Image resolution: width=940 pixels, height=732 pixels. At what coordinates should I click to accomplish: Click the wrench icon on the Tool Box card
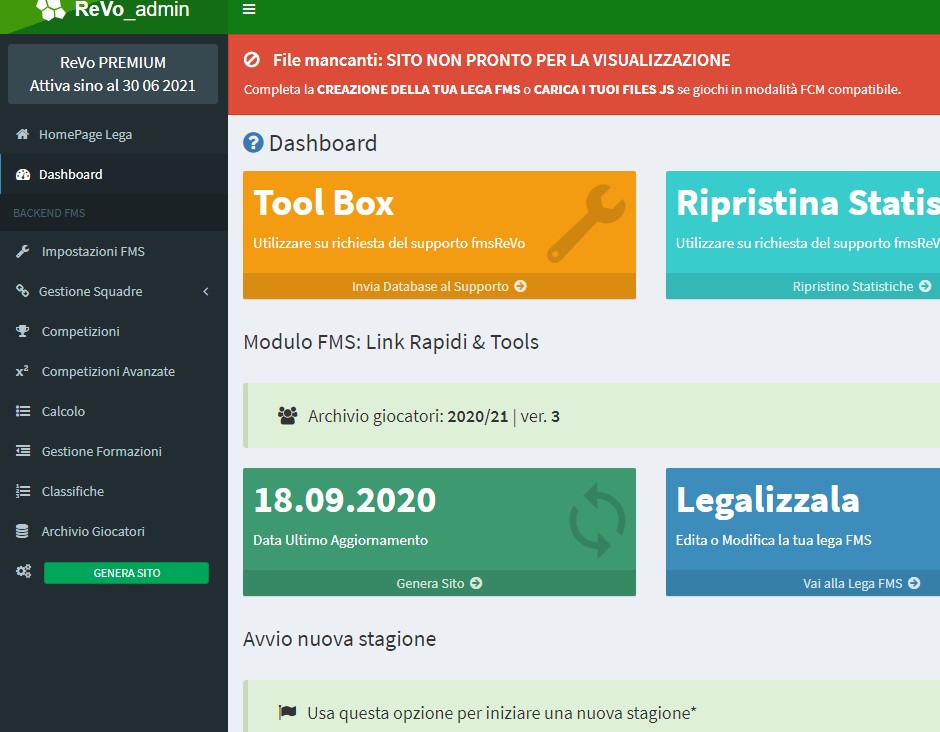tap(596, 217)
